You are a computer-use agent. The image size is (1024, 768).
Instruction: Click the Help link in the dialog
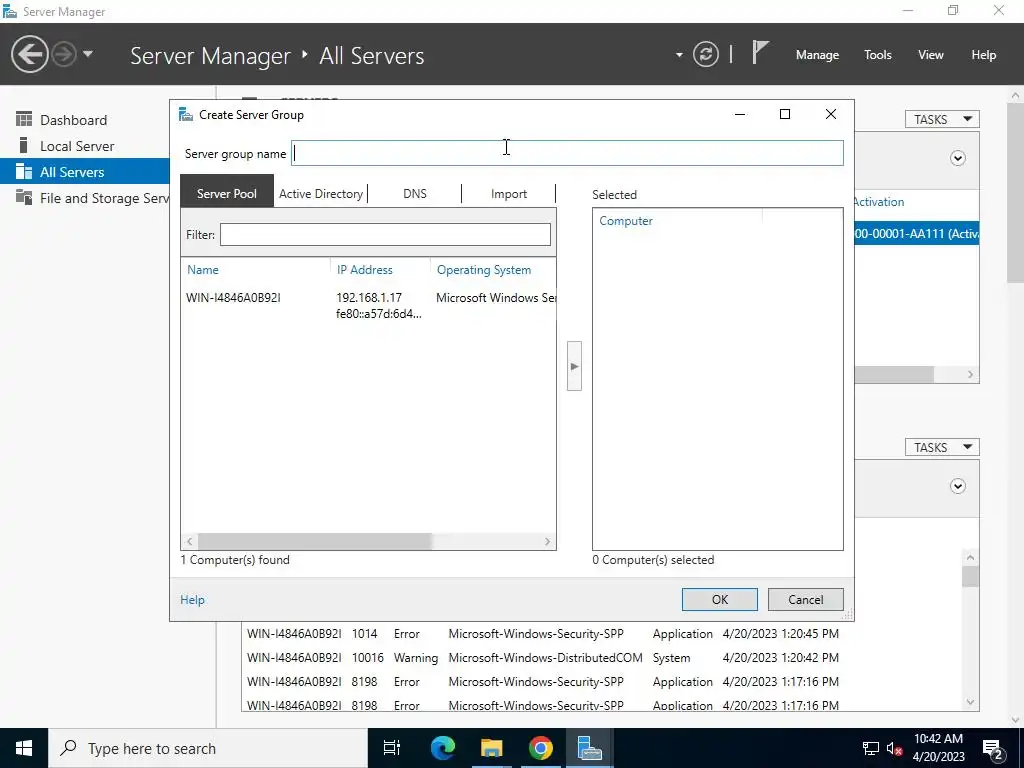[192, 600]
